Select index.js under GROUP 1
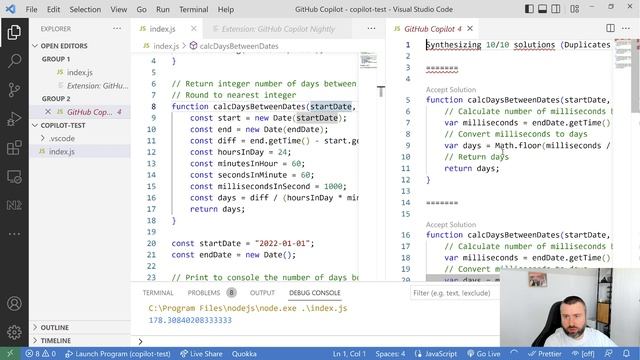This screenshot has height=360, width=640. point(80,72)
